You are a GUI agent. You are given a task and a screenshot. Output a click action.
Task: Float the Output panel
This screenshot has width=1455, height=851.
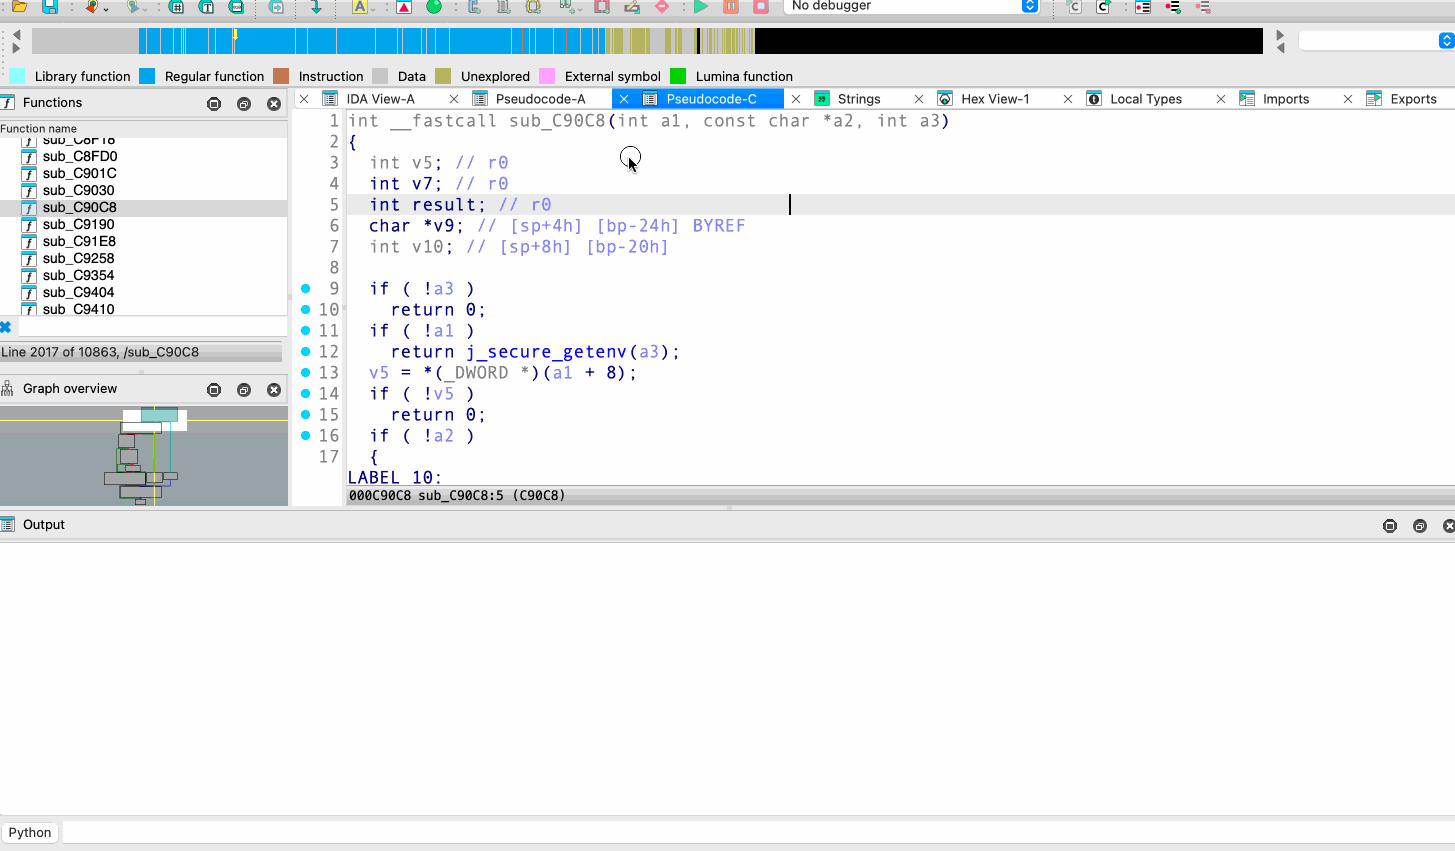pyautogui.click(x=1419, y=525)
